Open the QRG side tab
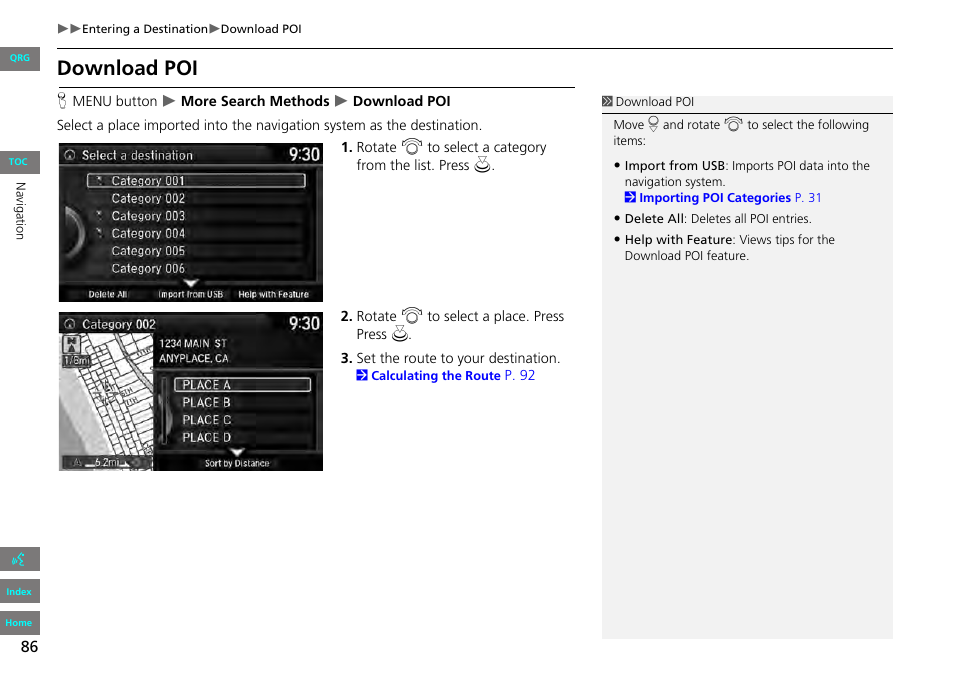The image size is (954, 674). [19, 58]
